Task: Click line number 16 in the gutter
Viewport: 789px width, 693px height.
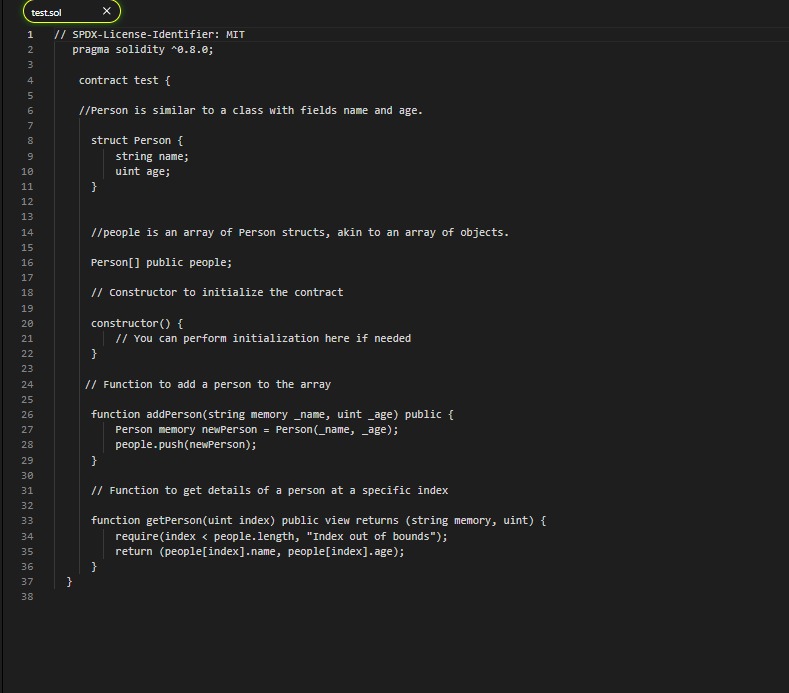Action: coord(27,263)
